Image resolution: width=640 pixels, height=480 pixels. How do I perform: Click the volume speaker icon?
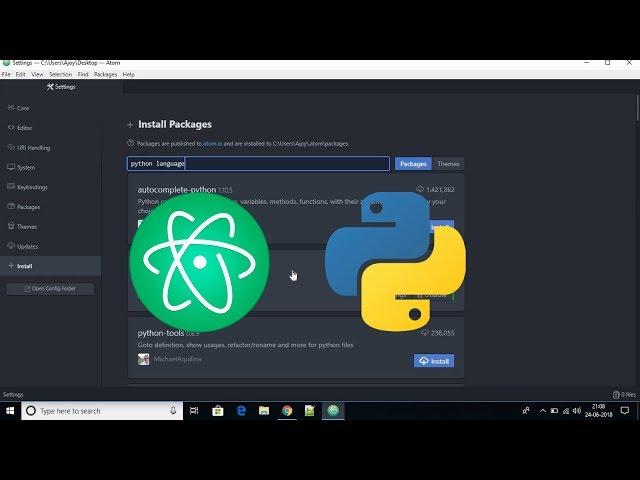577,411
